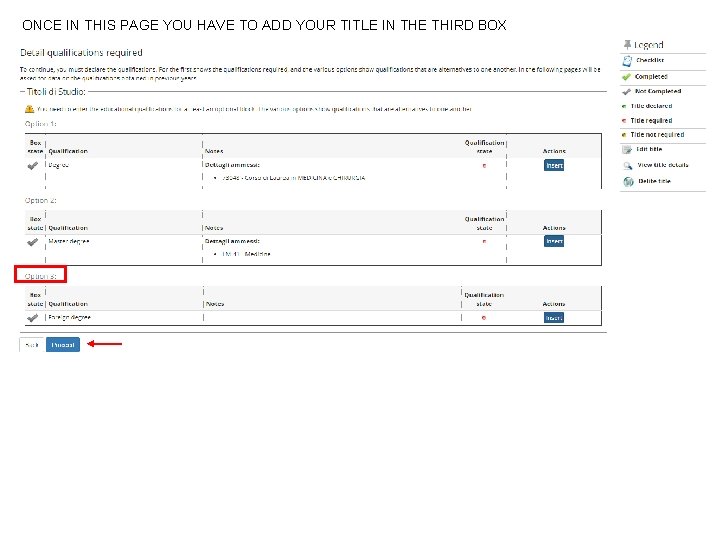The image size is (720, 540).
Task: Click the 'LM-41 - Medicine' note entry
Action: pyautogui.click(x=246, y=254)
